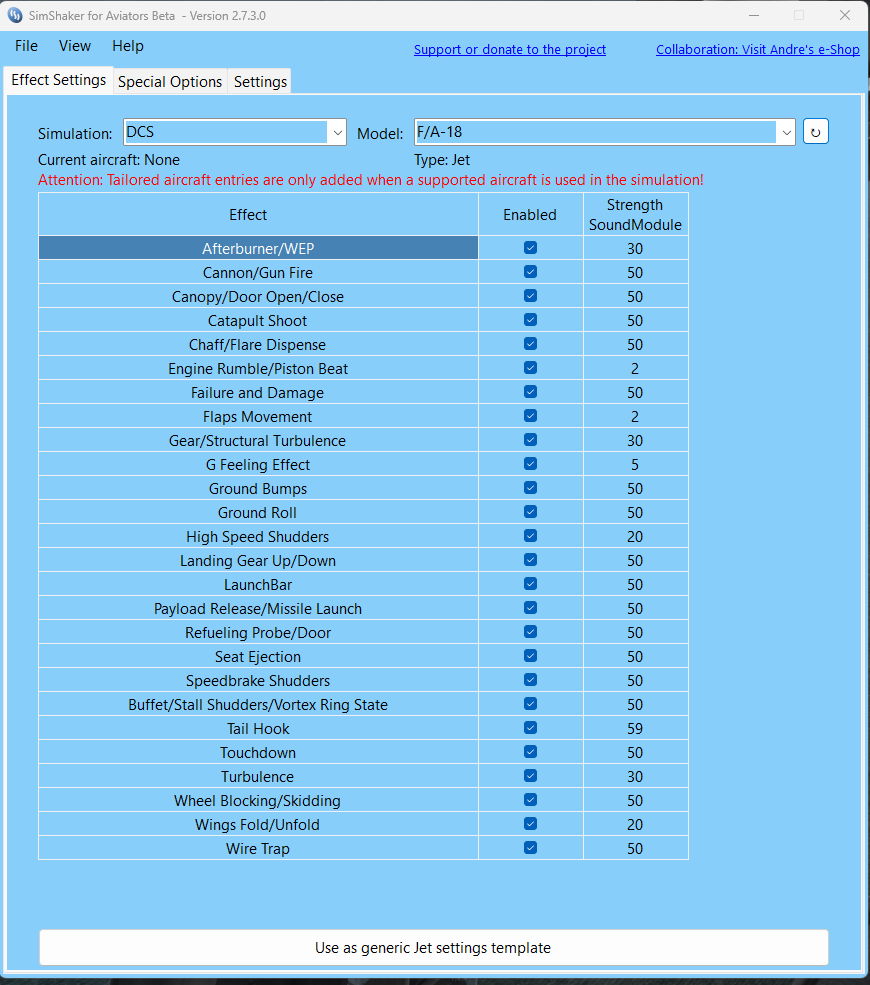Click the Enabled column header

[x=530, y=215]
